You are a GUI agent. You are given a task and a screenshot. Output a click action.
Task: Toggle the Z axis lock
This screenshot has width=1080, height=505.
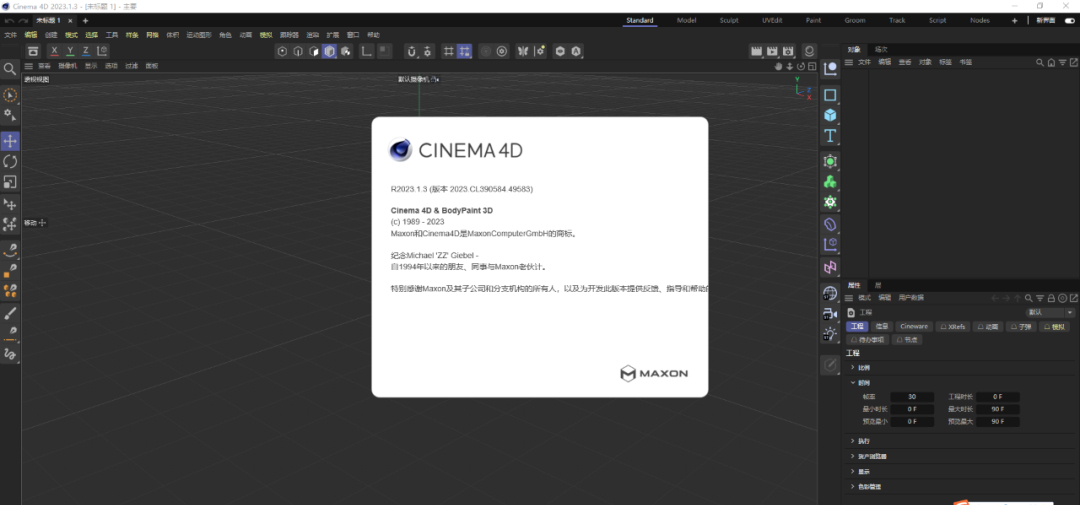tap(86, 51)
